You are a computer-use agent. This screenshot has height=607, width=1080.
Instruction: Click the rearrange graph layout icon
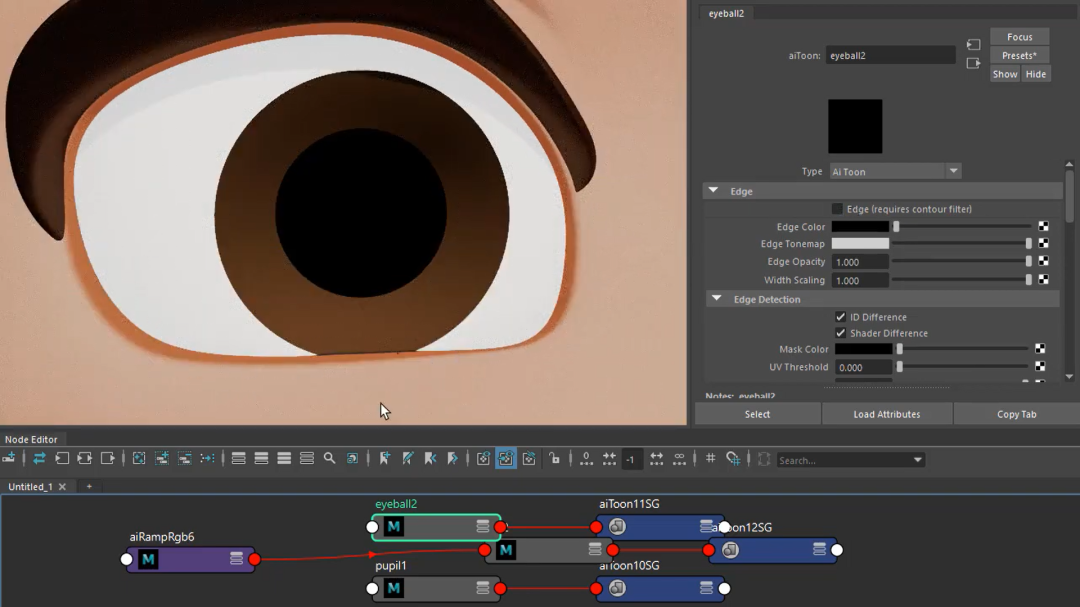(x=207, y=458)
